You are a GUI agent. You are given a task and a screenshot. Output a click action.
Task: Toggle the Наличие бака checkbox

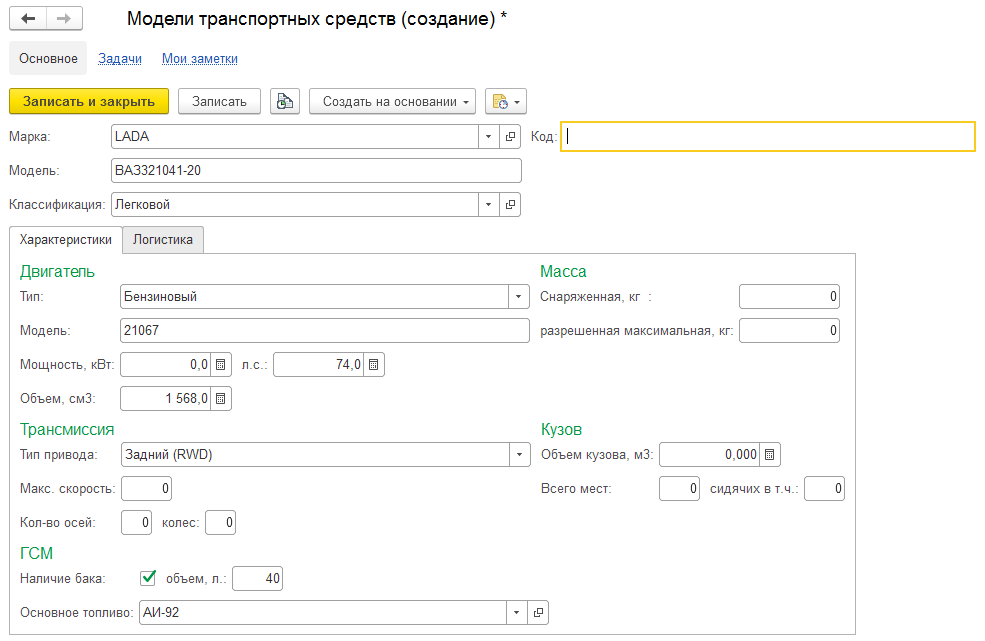click(x=148, y=577)
